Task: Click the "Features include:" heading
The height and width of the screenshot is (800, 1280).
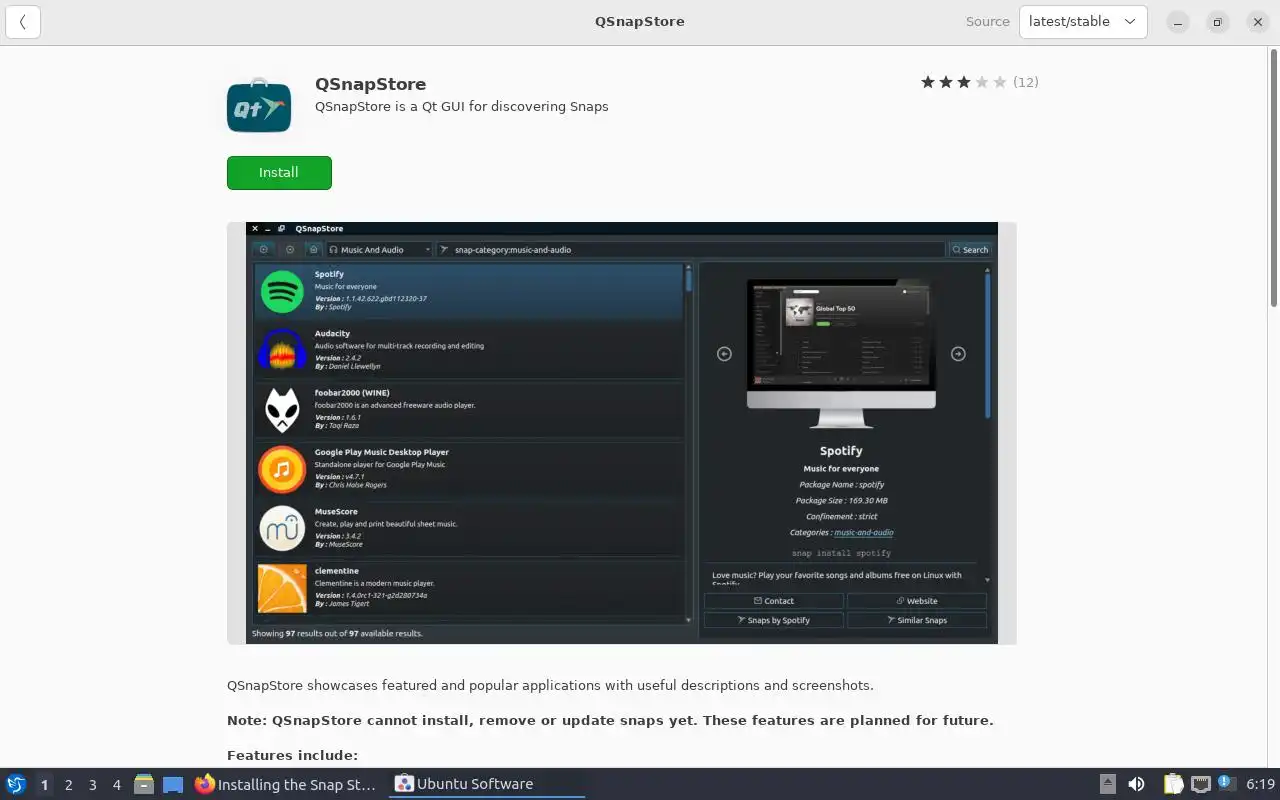Action: (x=292, y=755)
